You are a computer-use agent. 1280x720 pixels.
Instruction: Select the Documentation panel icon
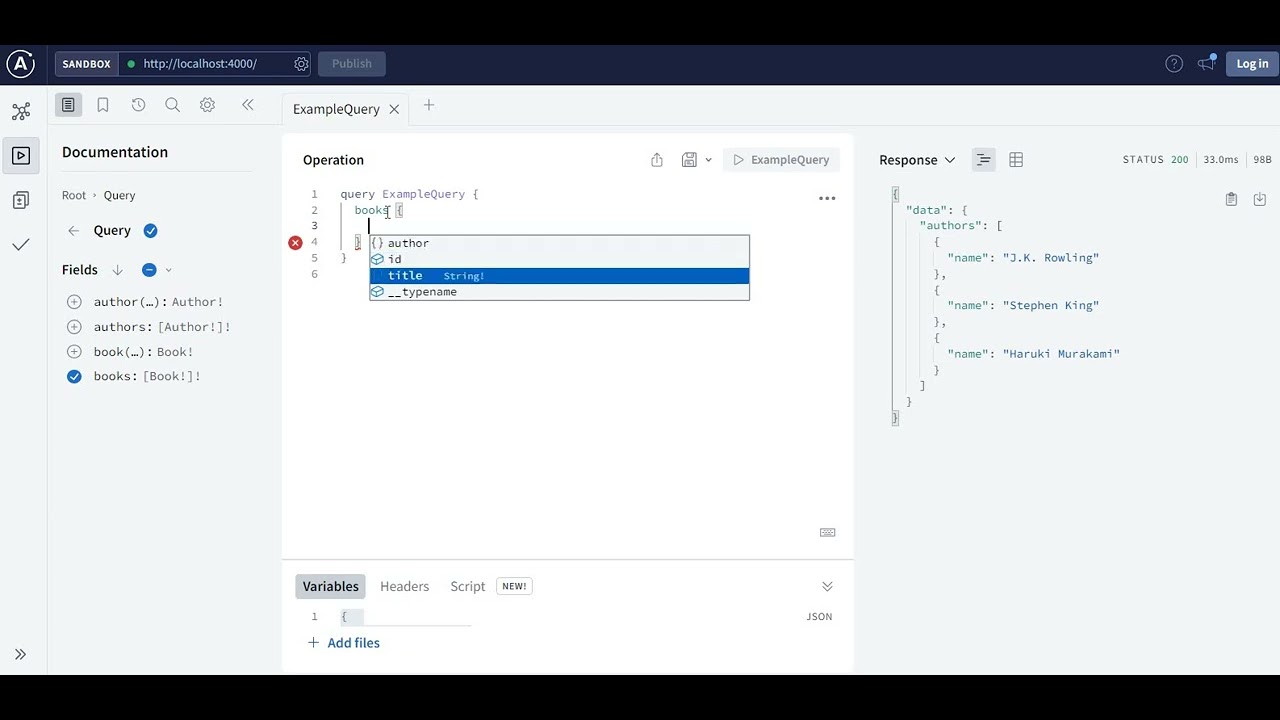coord(68,105)
